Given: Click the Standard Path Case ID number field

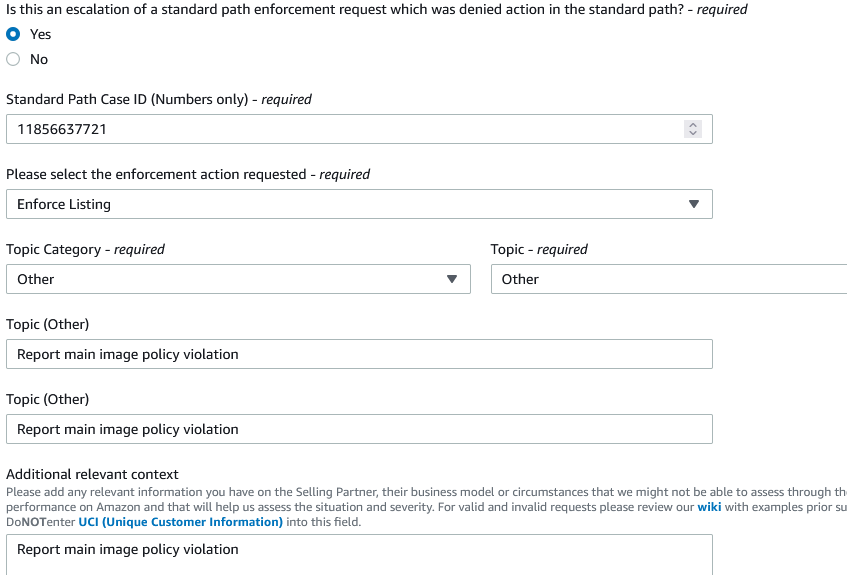Looking at the screenshot, I should [x=340, y=129].
